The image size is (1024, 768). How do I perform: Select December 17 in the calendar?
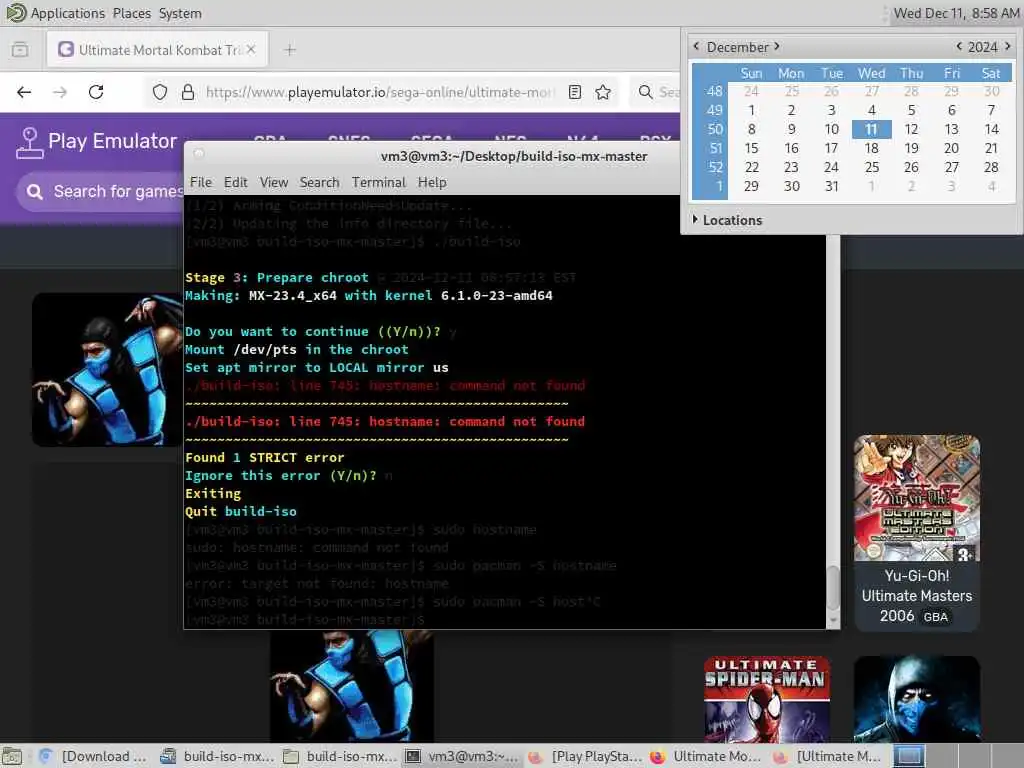(x=831, y=148)
